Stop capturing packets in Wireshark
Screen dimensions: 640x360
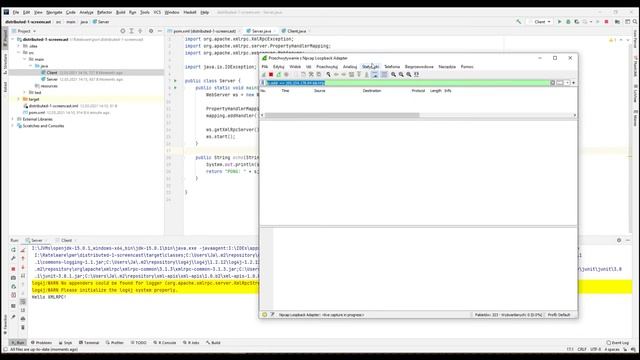click(271, 75)
